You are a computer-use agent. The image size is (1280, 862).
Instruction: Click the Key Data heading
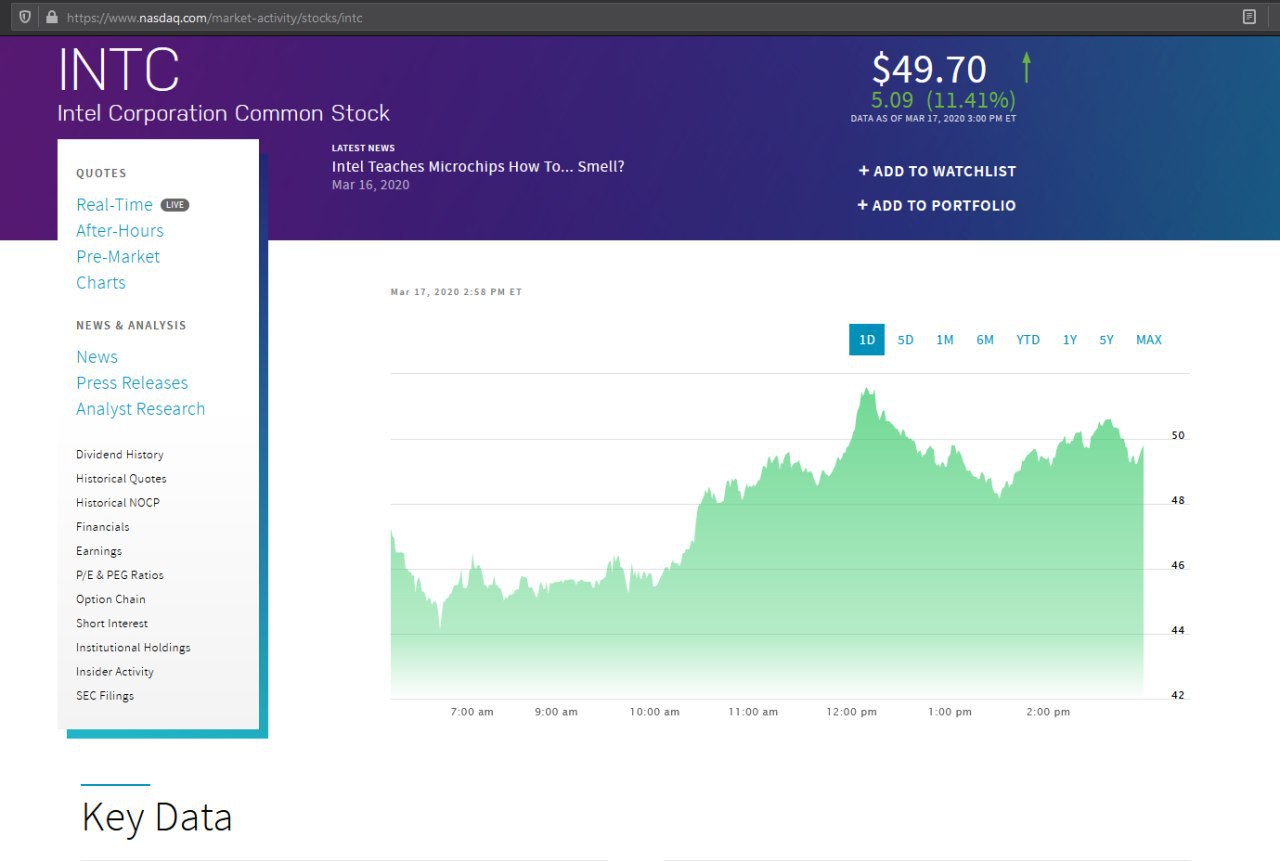[156, 817]
